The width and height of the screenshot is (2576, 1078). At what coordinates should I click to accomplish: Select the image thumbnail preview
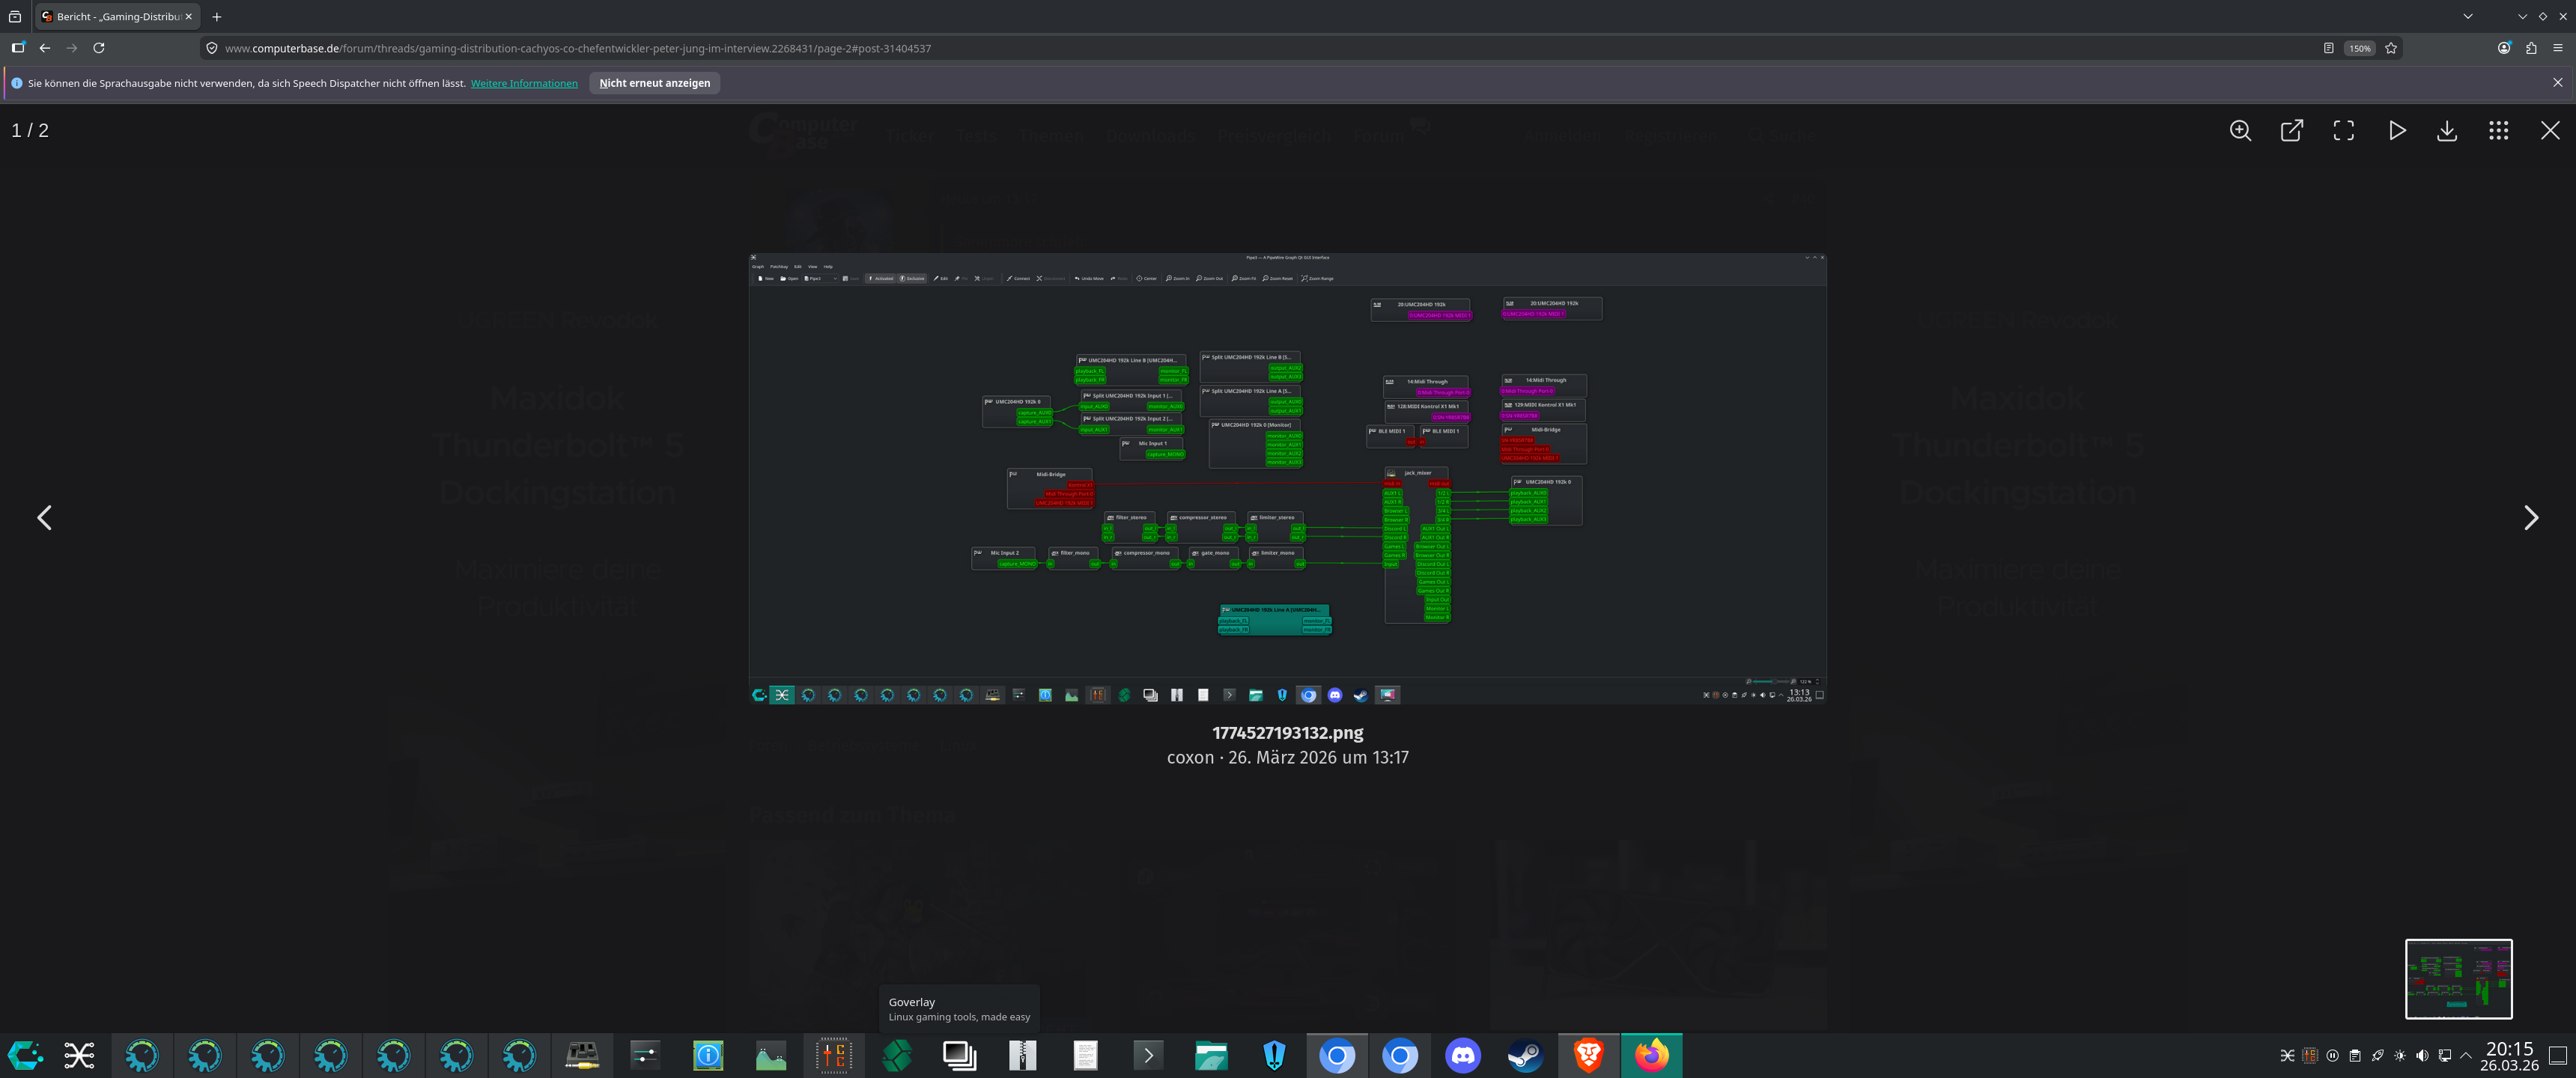point(2458,978)
